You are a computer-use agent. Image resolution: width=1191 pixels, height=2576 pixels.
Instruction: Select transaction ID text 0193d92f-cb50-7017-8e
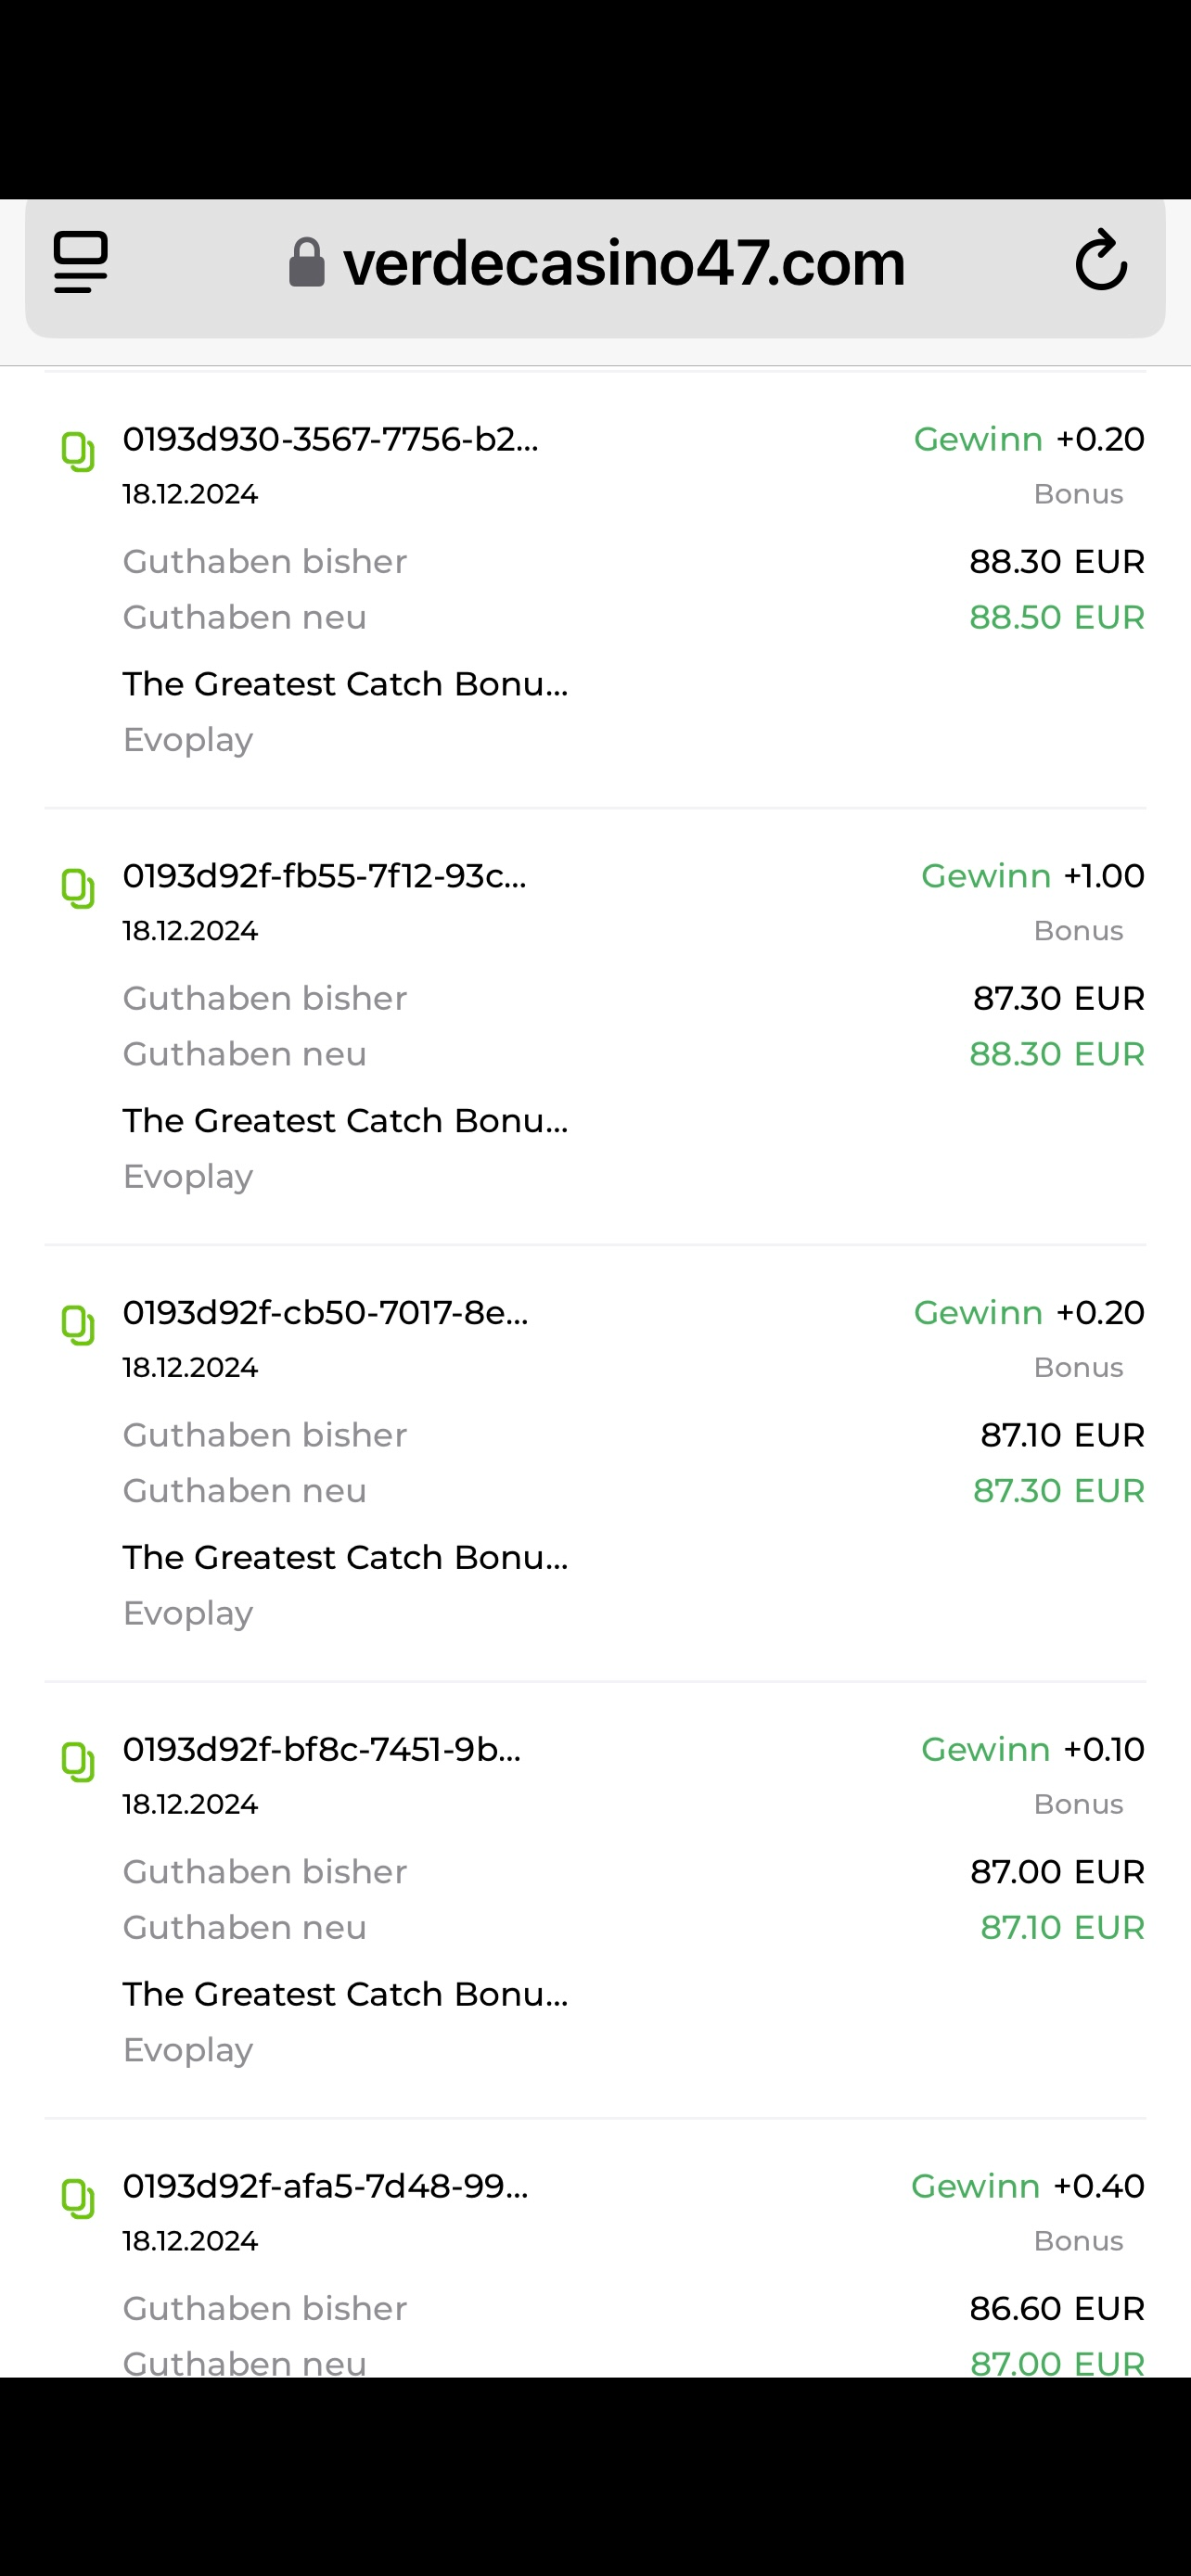(x=325, y=1313)
